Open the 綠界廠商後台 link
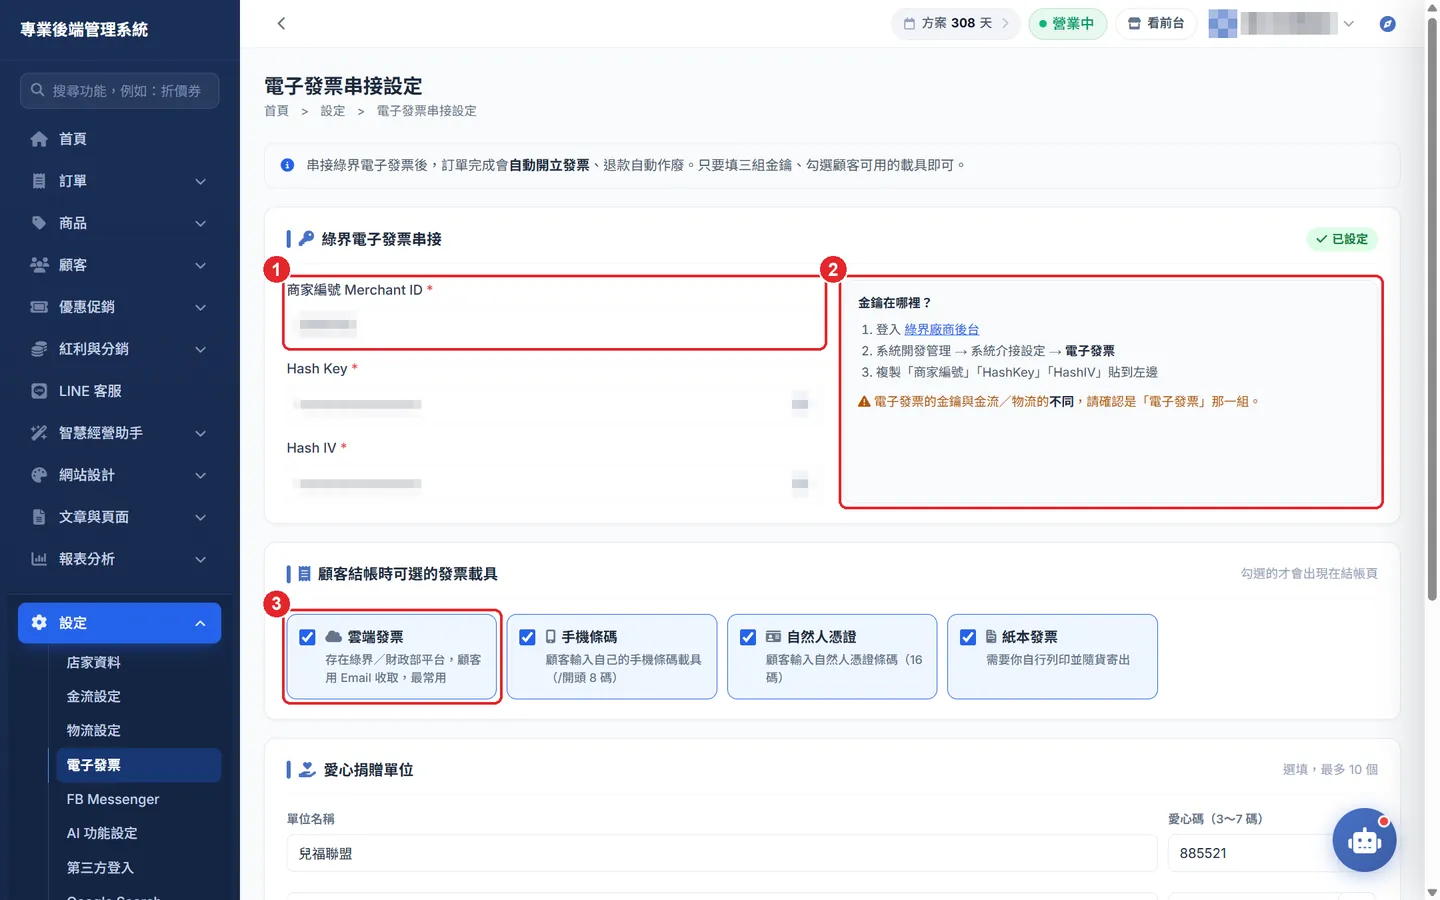The height and width of the screenshot is (900, 1440). coord(941,329)
